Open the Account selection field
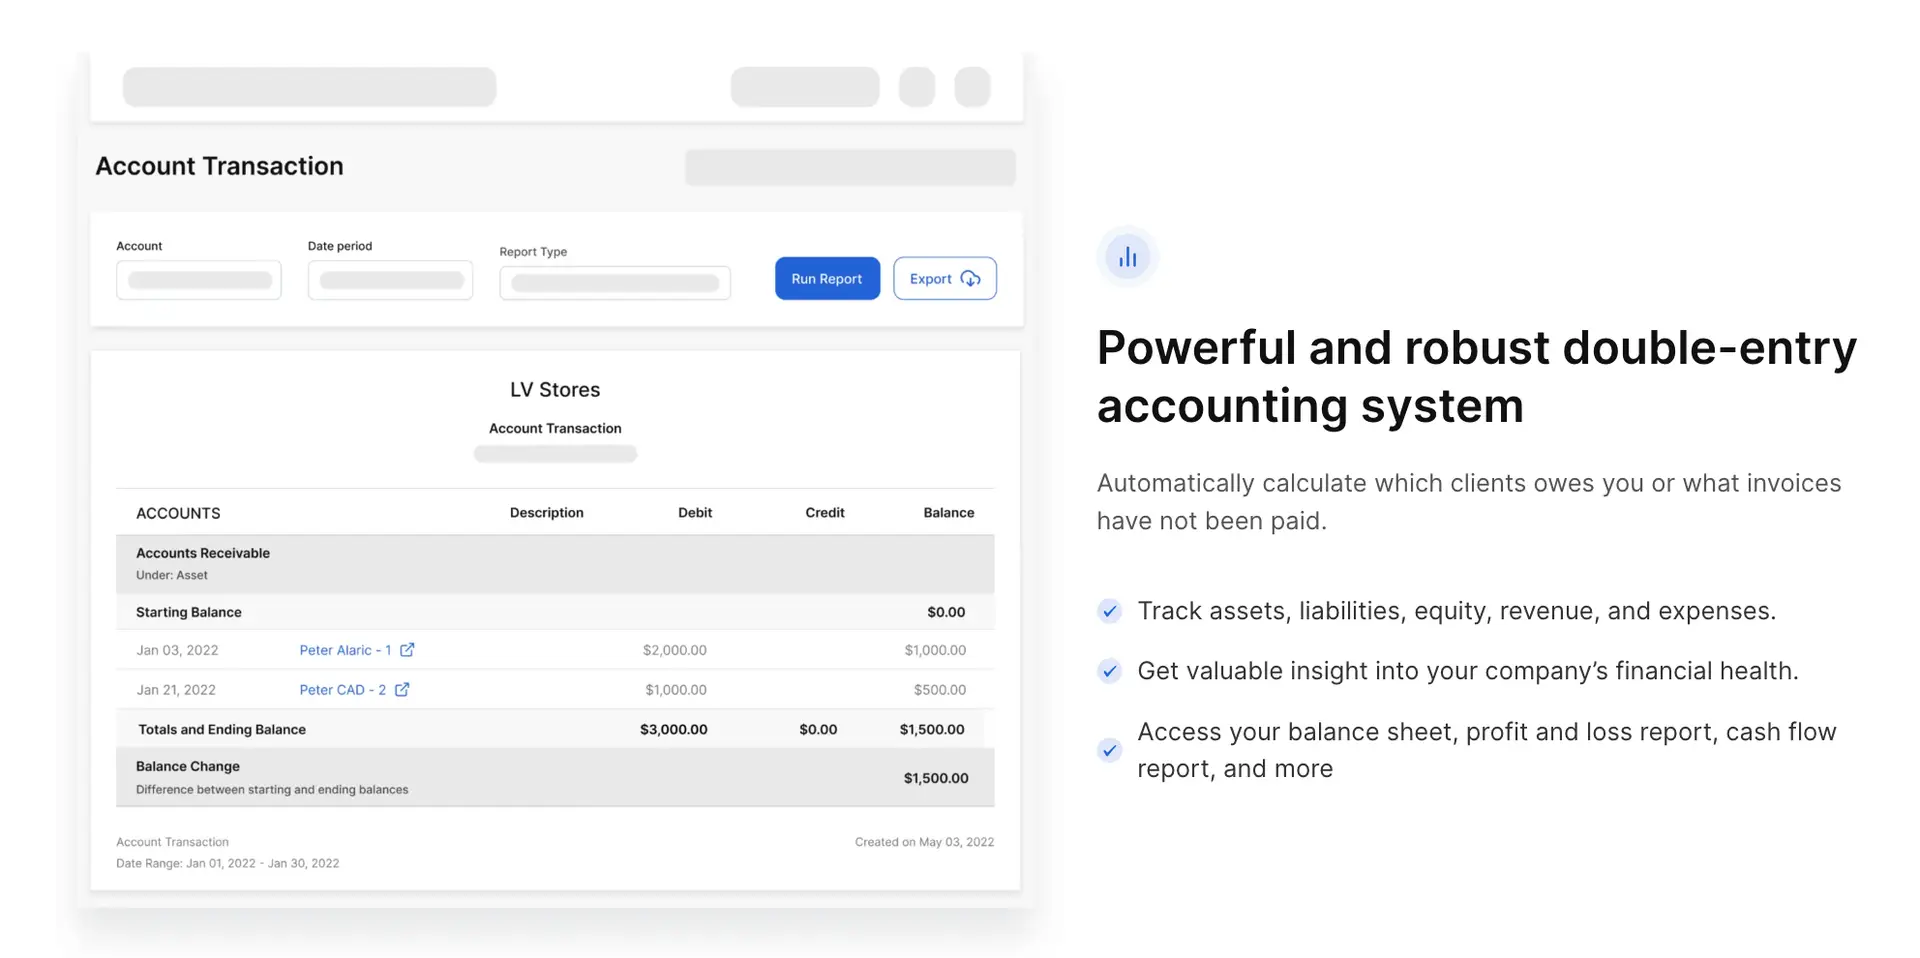Image resolution: width=1920 pixels, height=958 pixels. tap(198, 280)
